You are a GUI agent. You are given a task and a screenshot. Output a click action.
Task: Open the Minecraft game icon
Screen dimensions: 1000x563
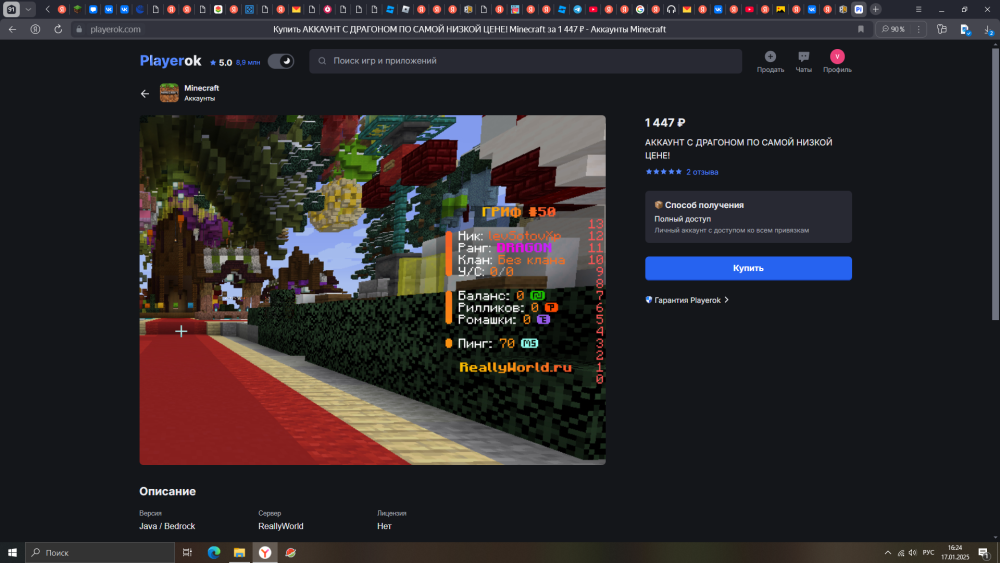(169, 93)
